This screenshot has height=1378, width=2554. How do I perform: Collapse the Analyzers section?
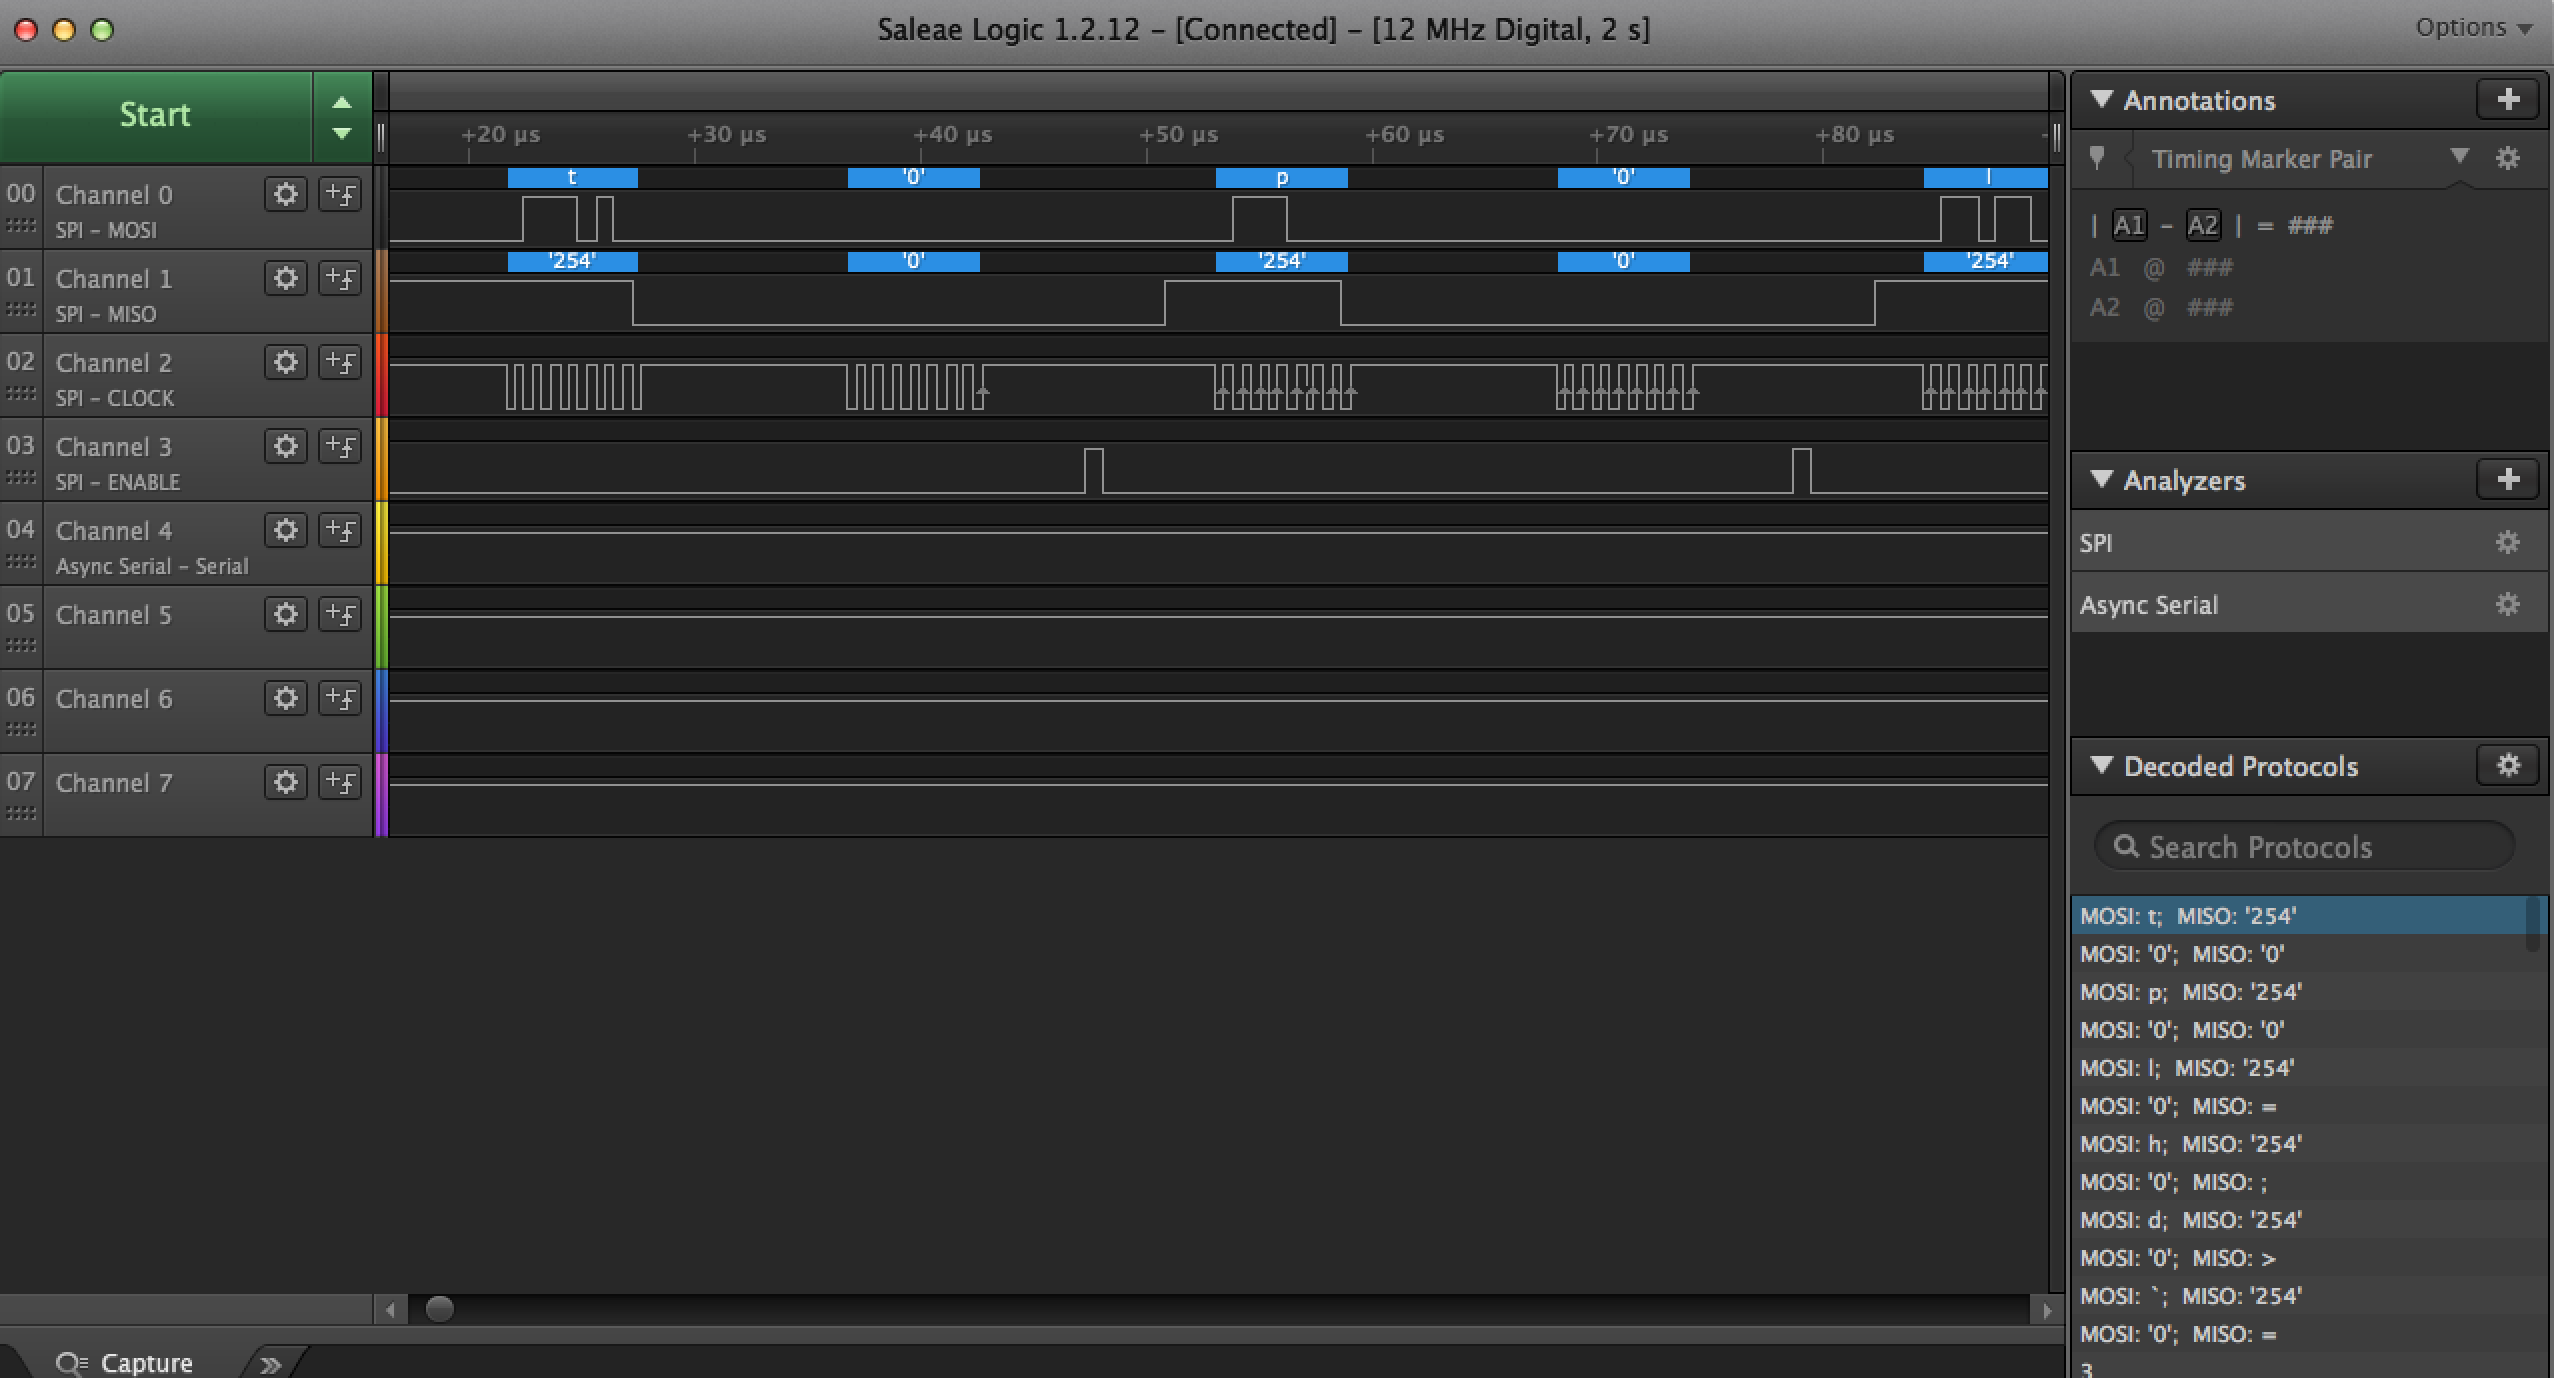click(2101, 480)
